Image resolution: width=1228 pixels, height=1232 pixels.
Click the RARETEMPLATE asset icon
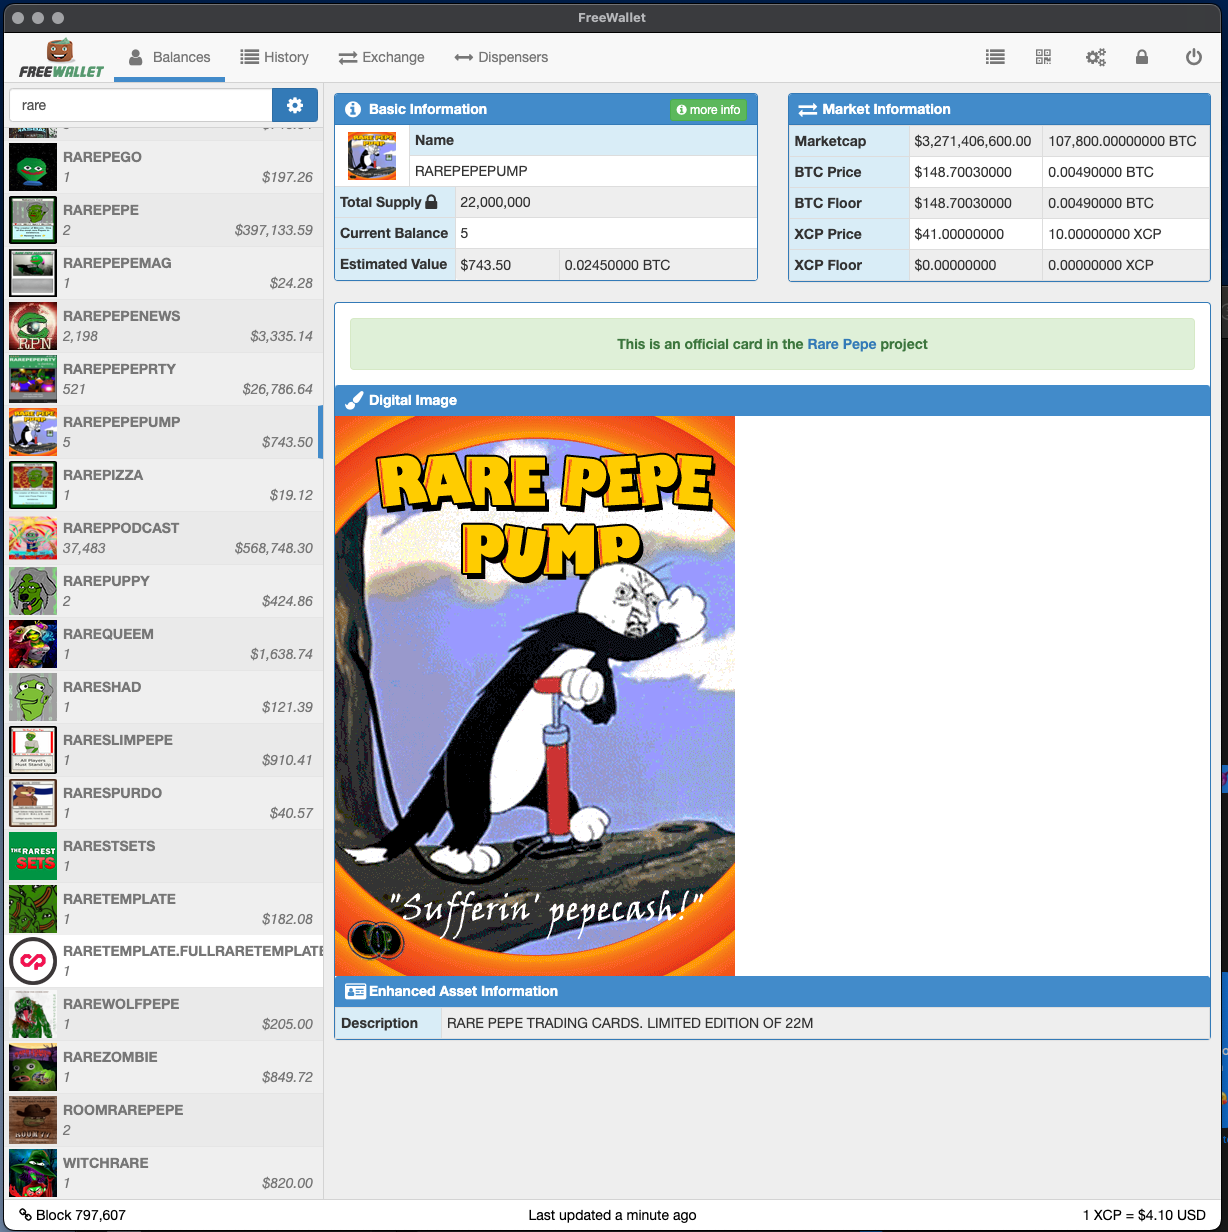pos(33,909)
